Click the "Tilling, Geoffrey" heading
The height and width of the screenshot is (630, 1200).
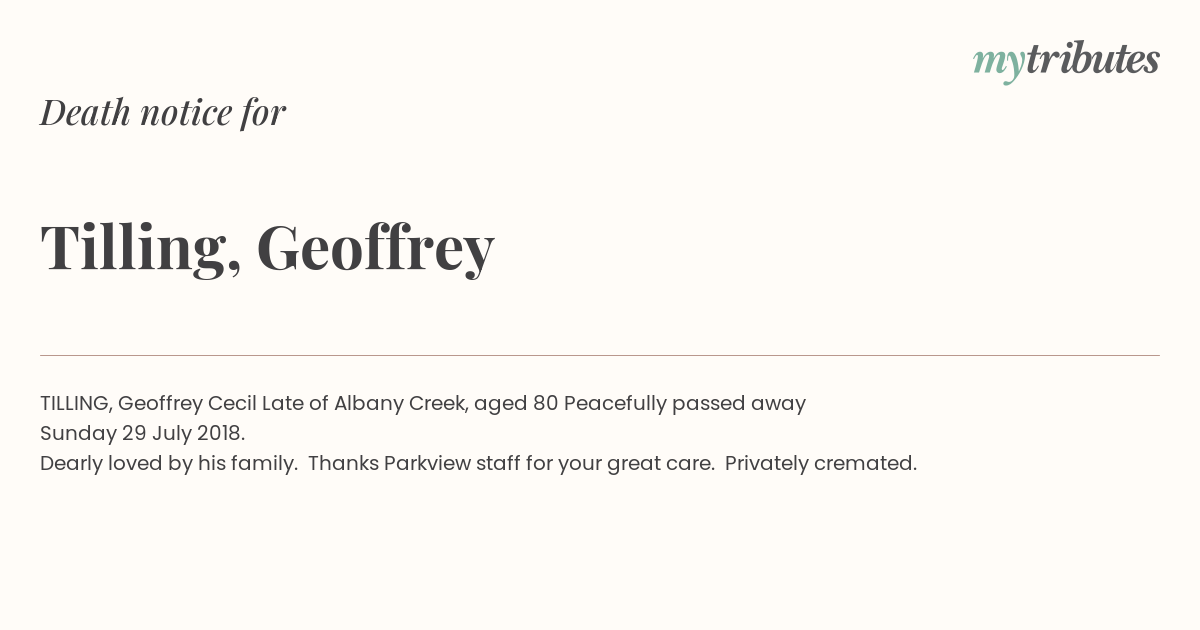click(267, 247)
